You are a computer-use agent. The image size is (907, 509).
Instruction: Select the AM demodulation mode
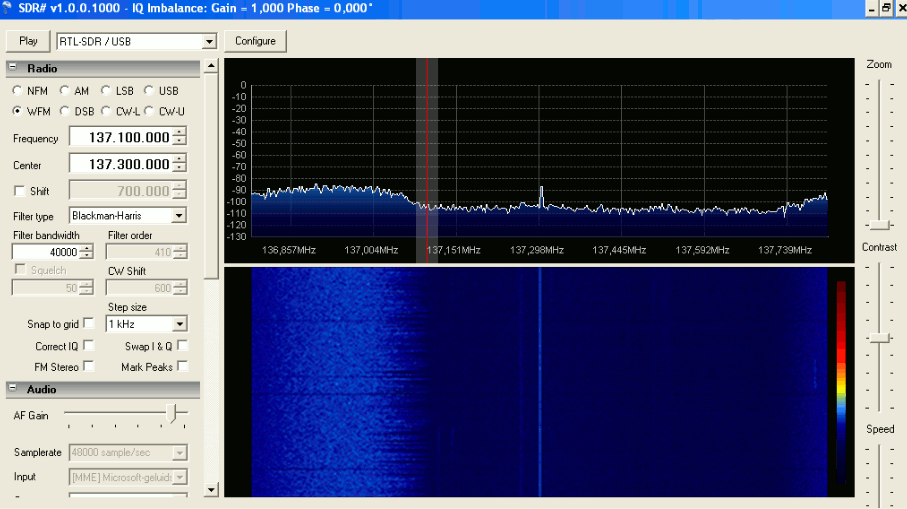(65, 91)
